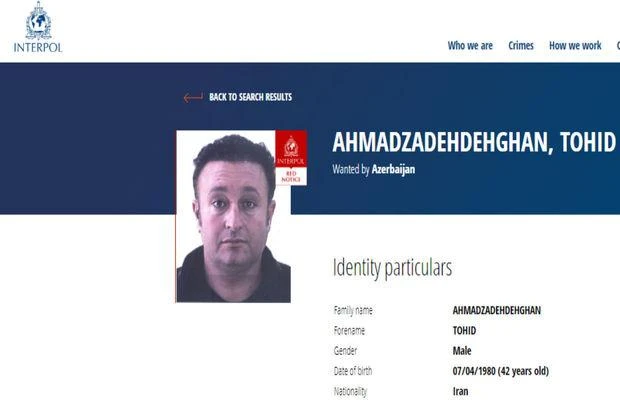Viewport: 620px width, 413px height.
Task: Click the nationality value Iran
Action: [460, 391]
